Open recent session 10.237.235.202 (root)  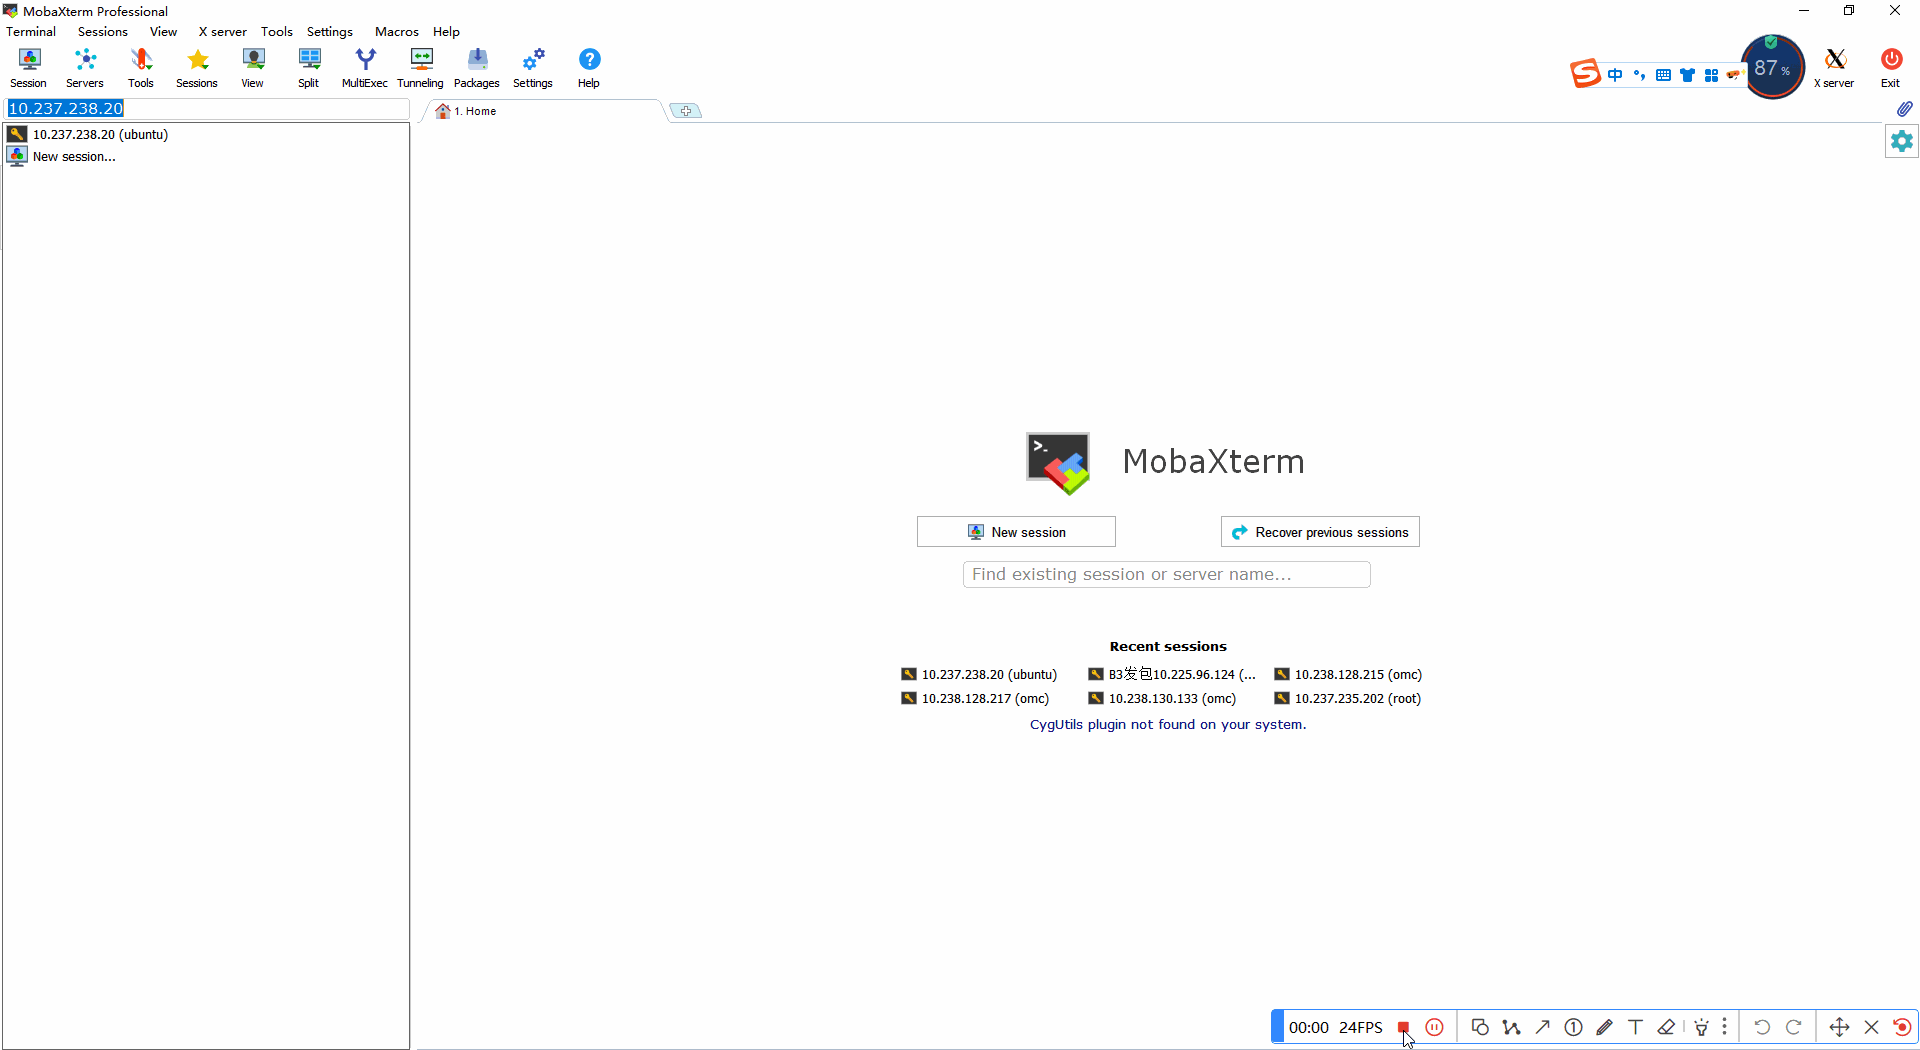pos(1348,699)
